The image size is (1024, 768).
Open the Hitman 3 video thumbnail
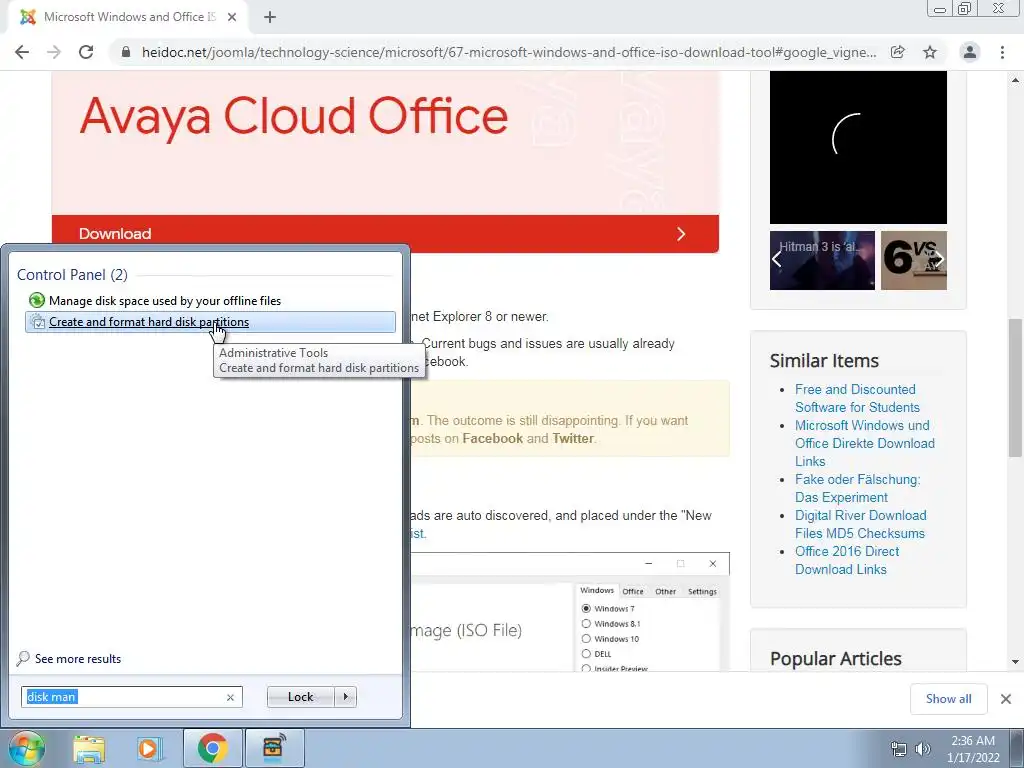tap(822, 260)
